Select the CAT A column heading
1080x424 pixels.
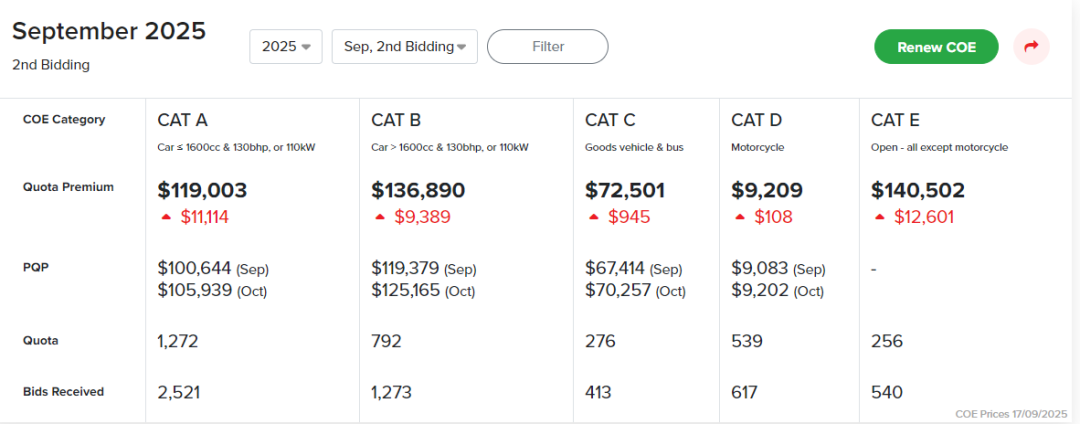[x=183, y=120]
